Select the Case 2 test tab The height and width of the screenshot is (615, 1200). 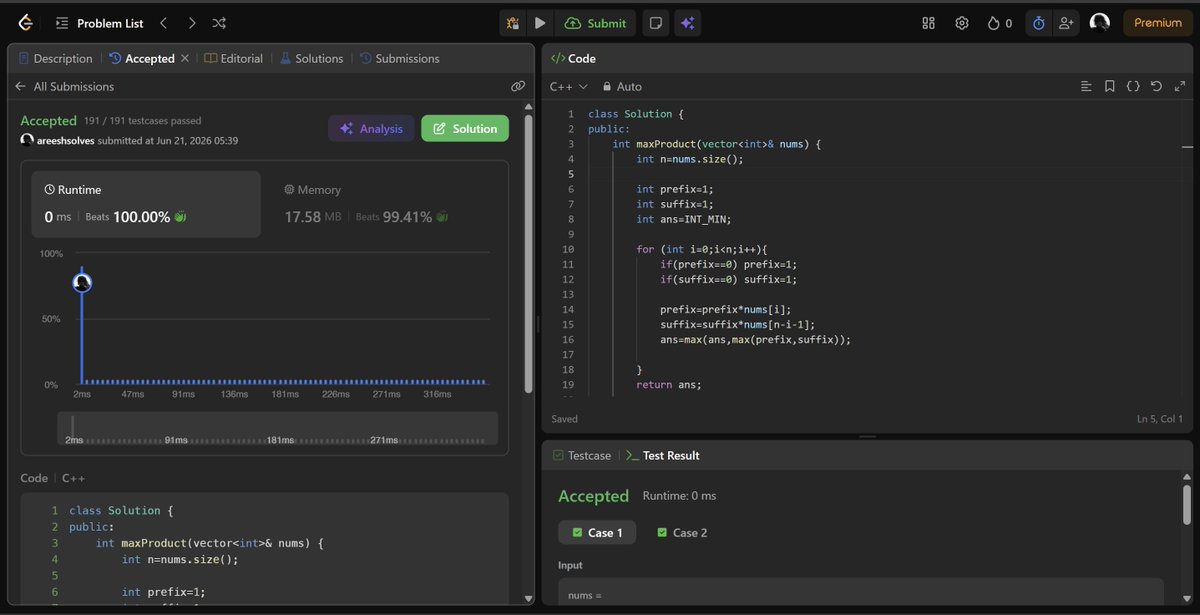click(x=682, y=532)
